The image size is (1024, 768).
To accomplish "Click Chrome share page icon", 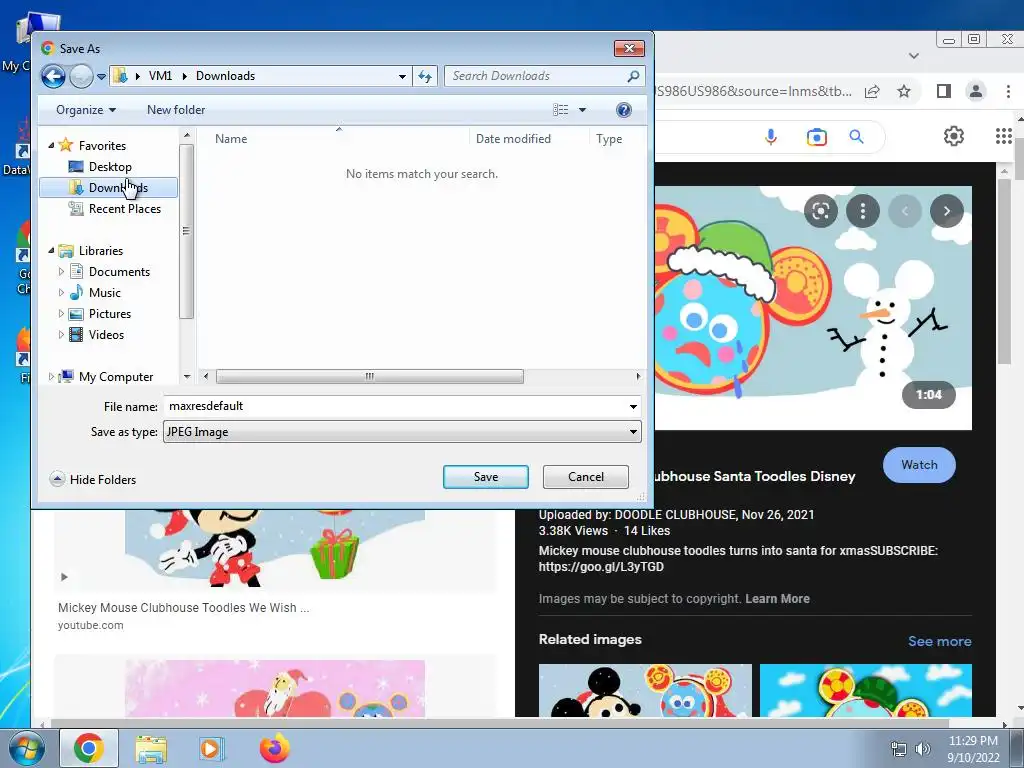I will pyautogui.click(x=872, y=91).
